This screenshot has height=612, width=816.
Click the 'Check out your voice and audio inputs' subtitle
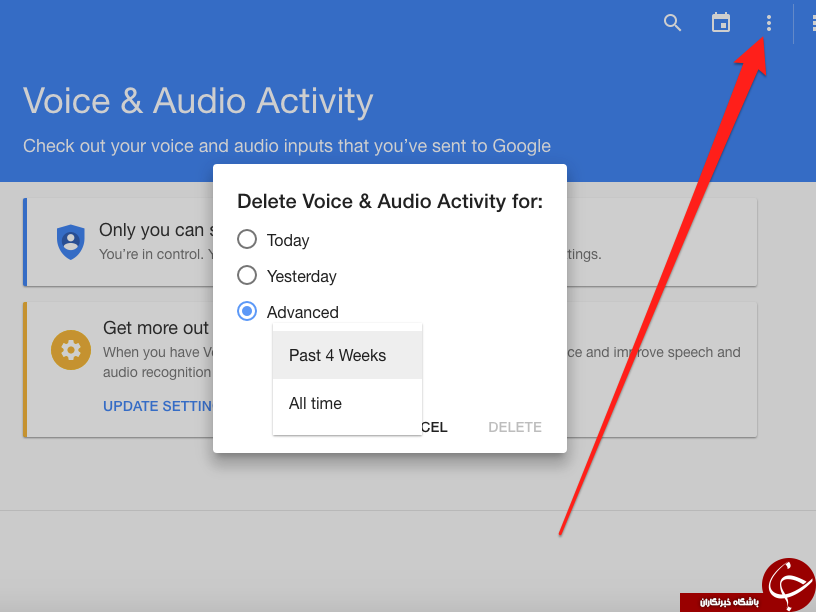[x=287, y=146]
